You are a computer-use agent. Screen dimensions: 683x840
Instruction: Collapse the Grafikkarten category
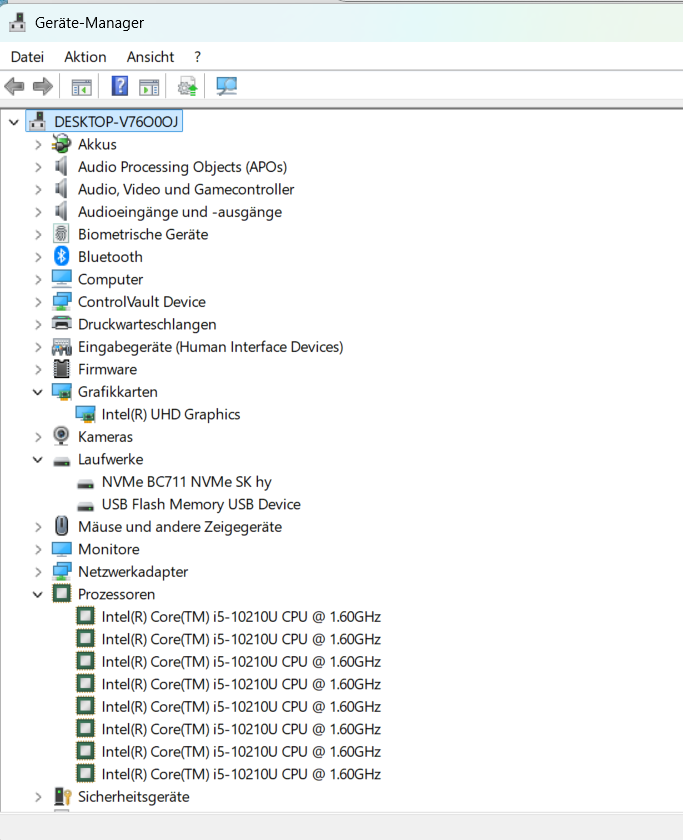coord(37,392)
